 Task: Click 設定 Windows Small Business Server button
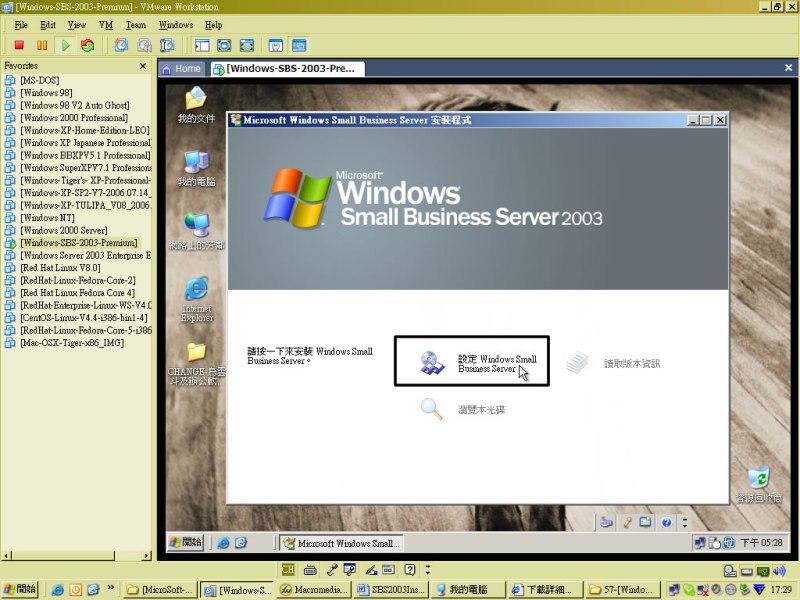click(x=472, y=361)
